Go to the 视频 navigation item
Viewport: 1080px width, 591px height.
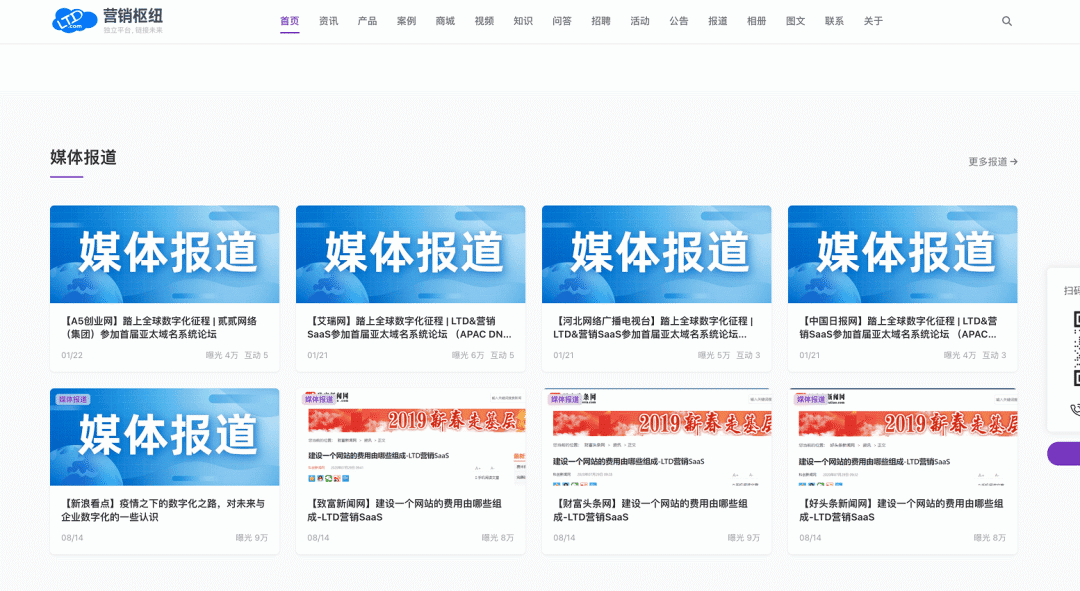(x=484, y=21)
